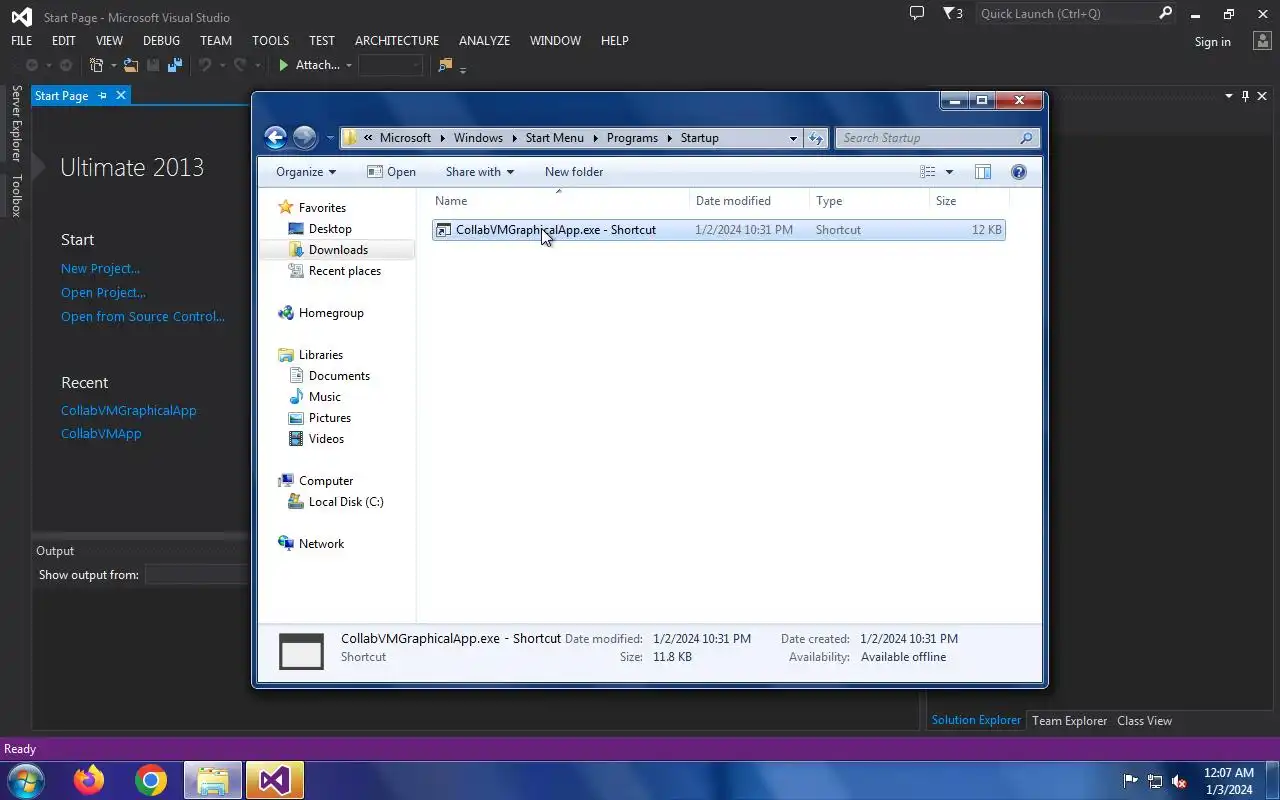The height and width of the screenshot is (800, 1280).
Task: Open the Share with menu
Action: pos(479,172)
